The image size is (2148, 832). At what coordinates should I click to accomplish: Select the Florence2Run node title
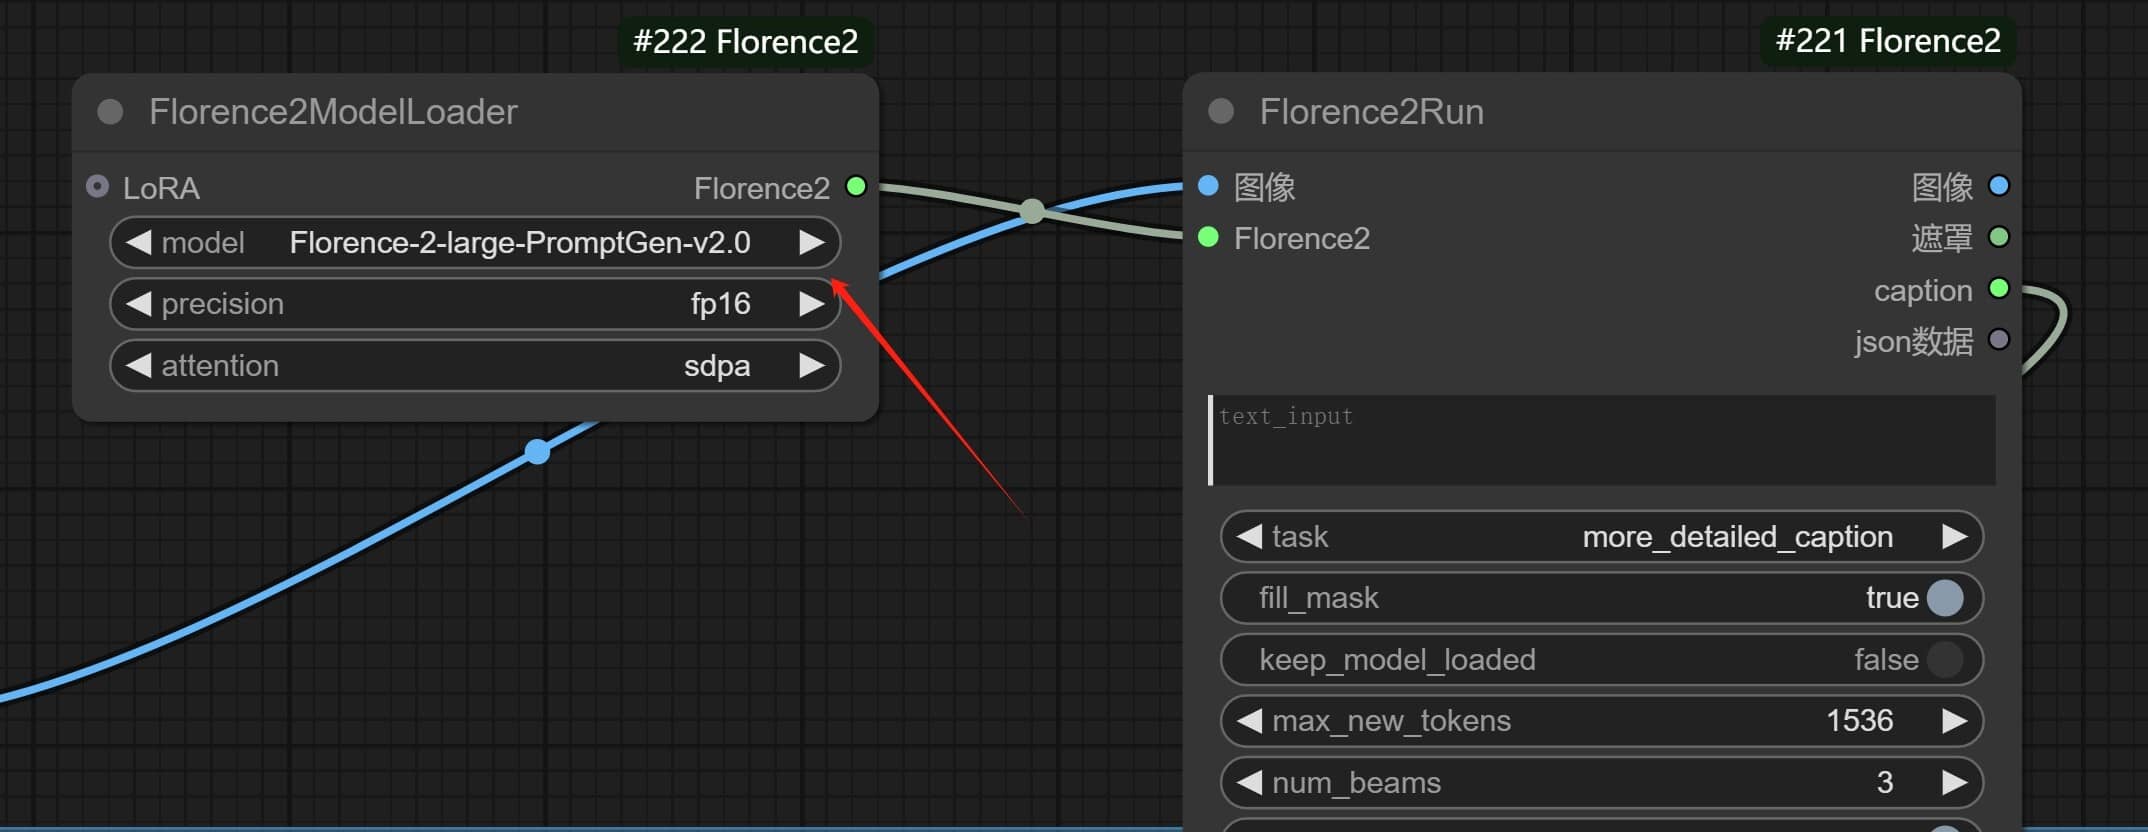(x=1371, y=111)
